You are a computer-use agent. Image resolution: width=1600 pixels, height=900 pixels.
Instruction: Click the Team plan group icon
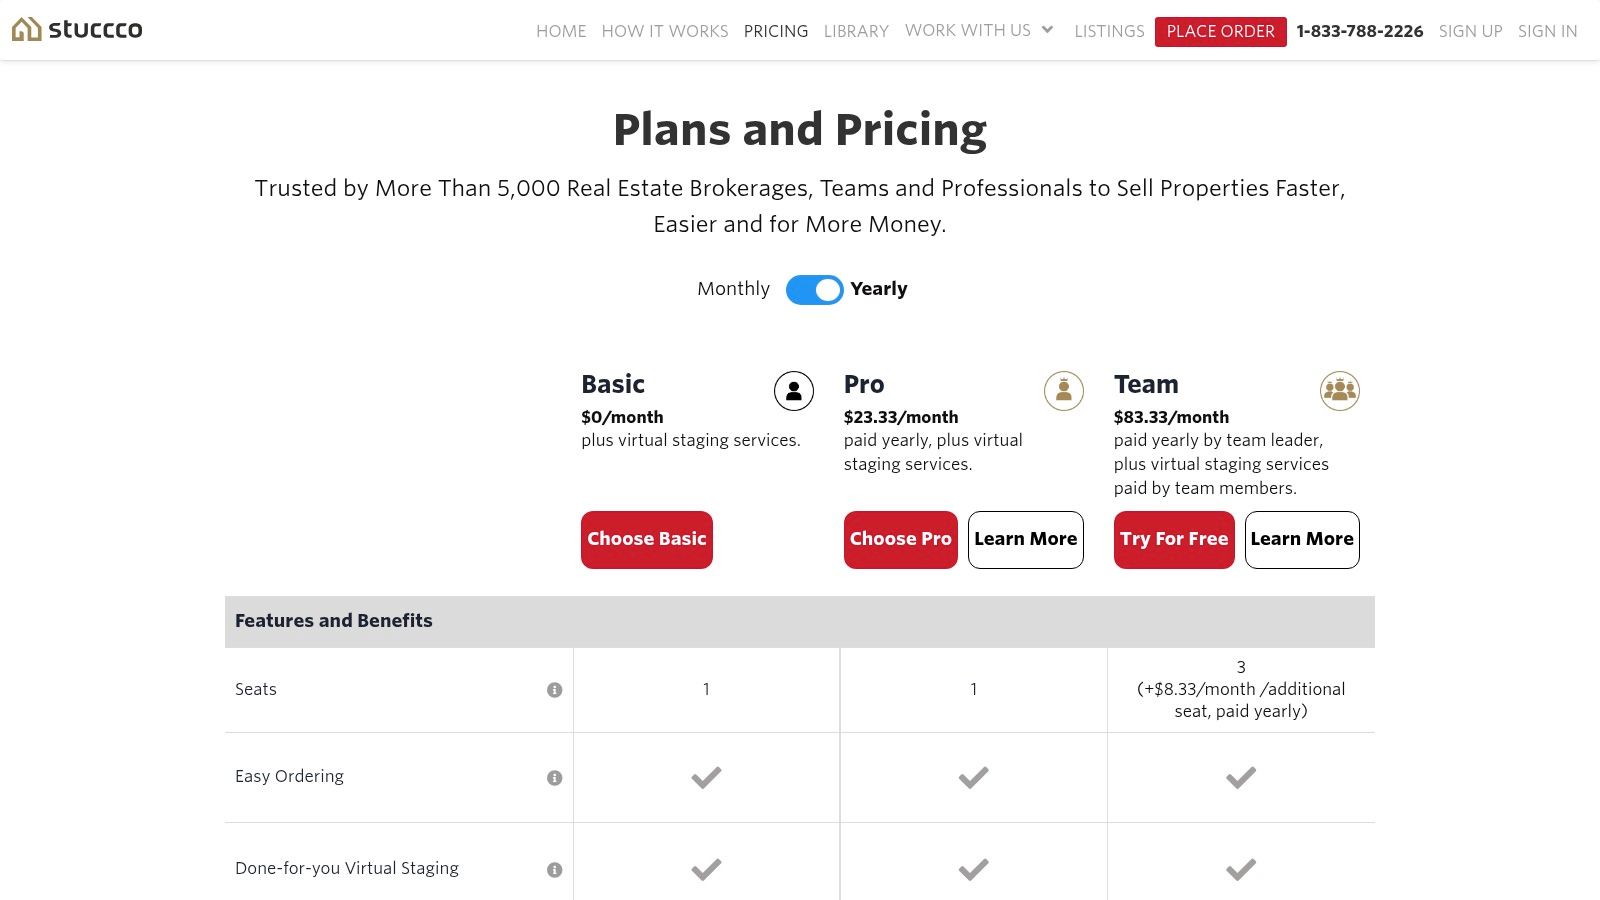(1340, 391)
